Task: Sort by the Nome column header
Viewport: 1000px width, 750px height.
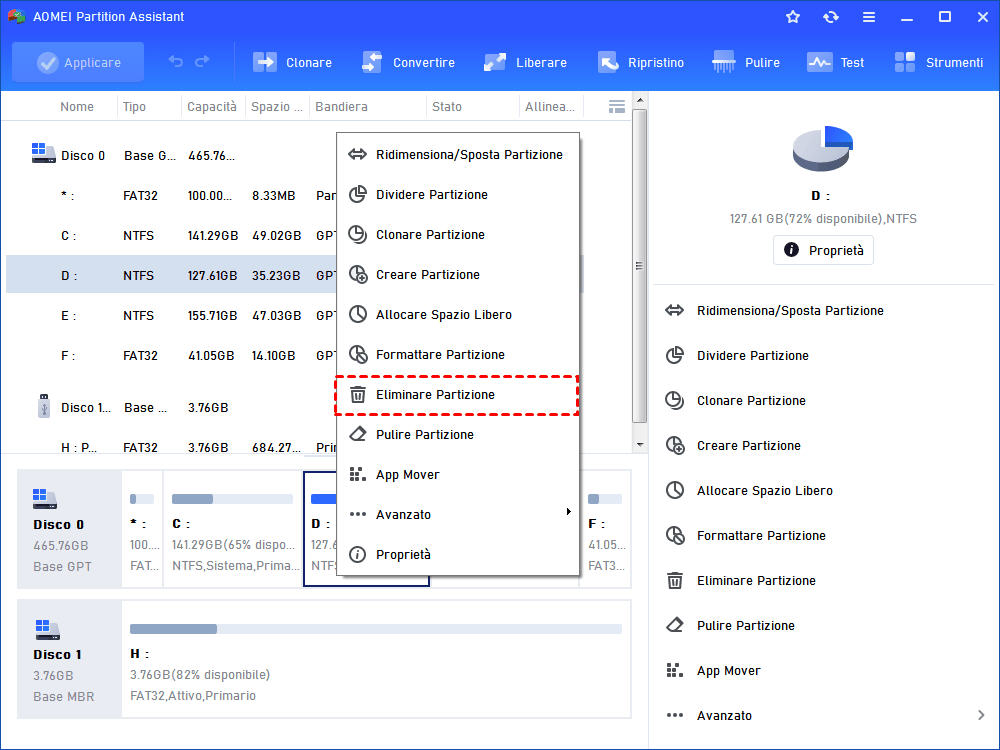Action: pyautogui.click(x=77, y=107)
